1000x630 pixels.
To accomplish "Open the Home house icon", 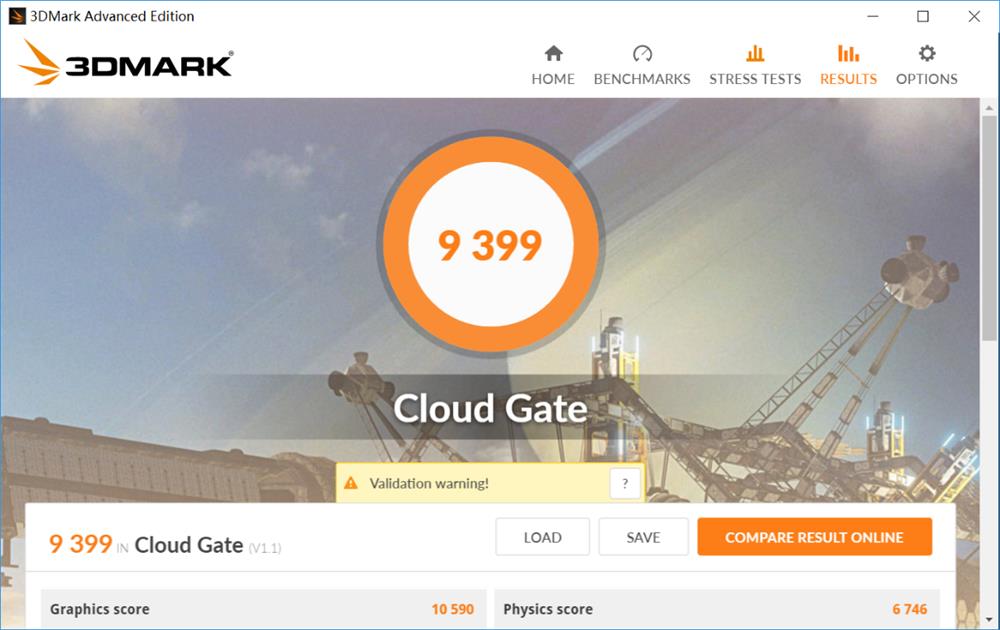I will coord(554,54).
